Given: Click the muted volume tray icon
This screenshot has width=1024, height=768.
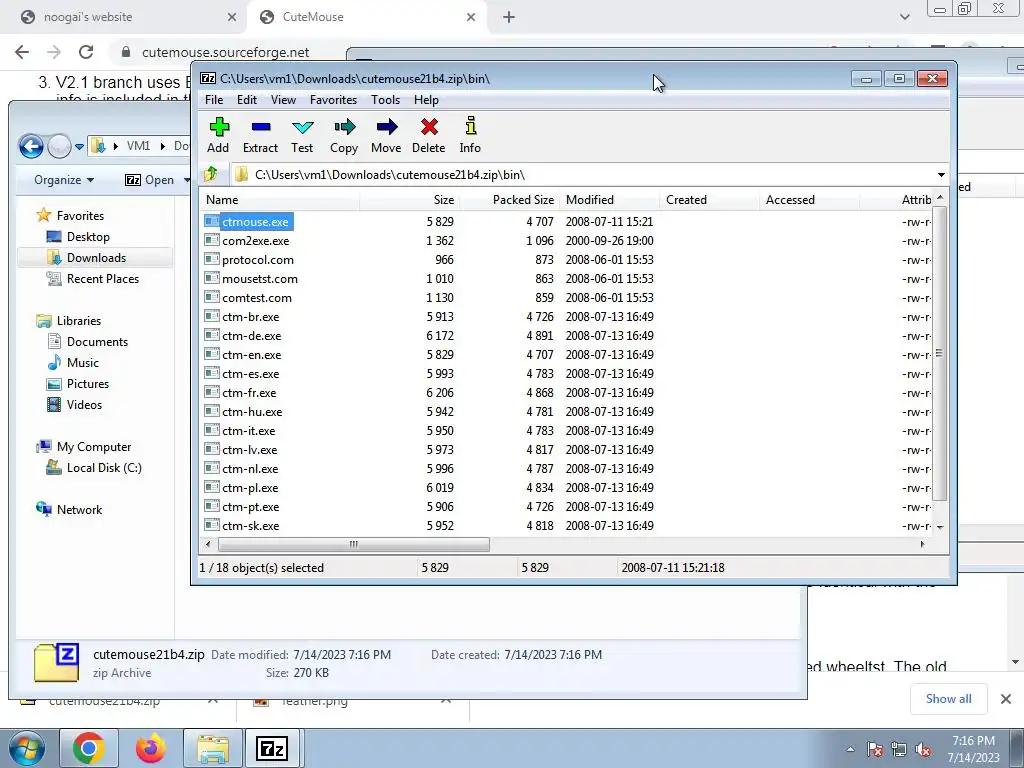Looking at the screenshot, I should pyautogui.click(x=923, y=750).
